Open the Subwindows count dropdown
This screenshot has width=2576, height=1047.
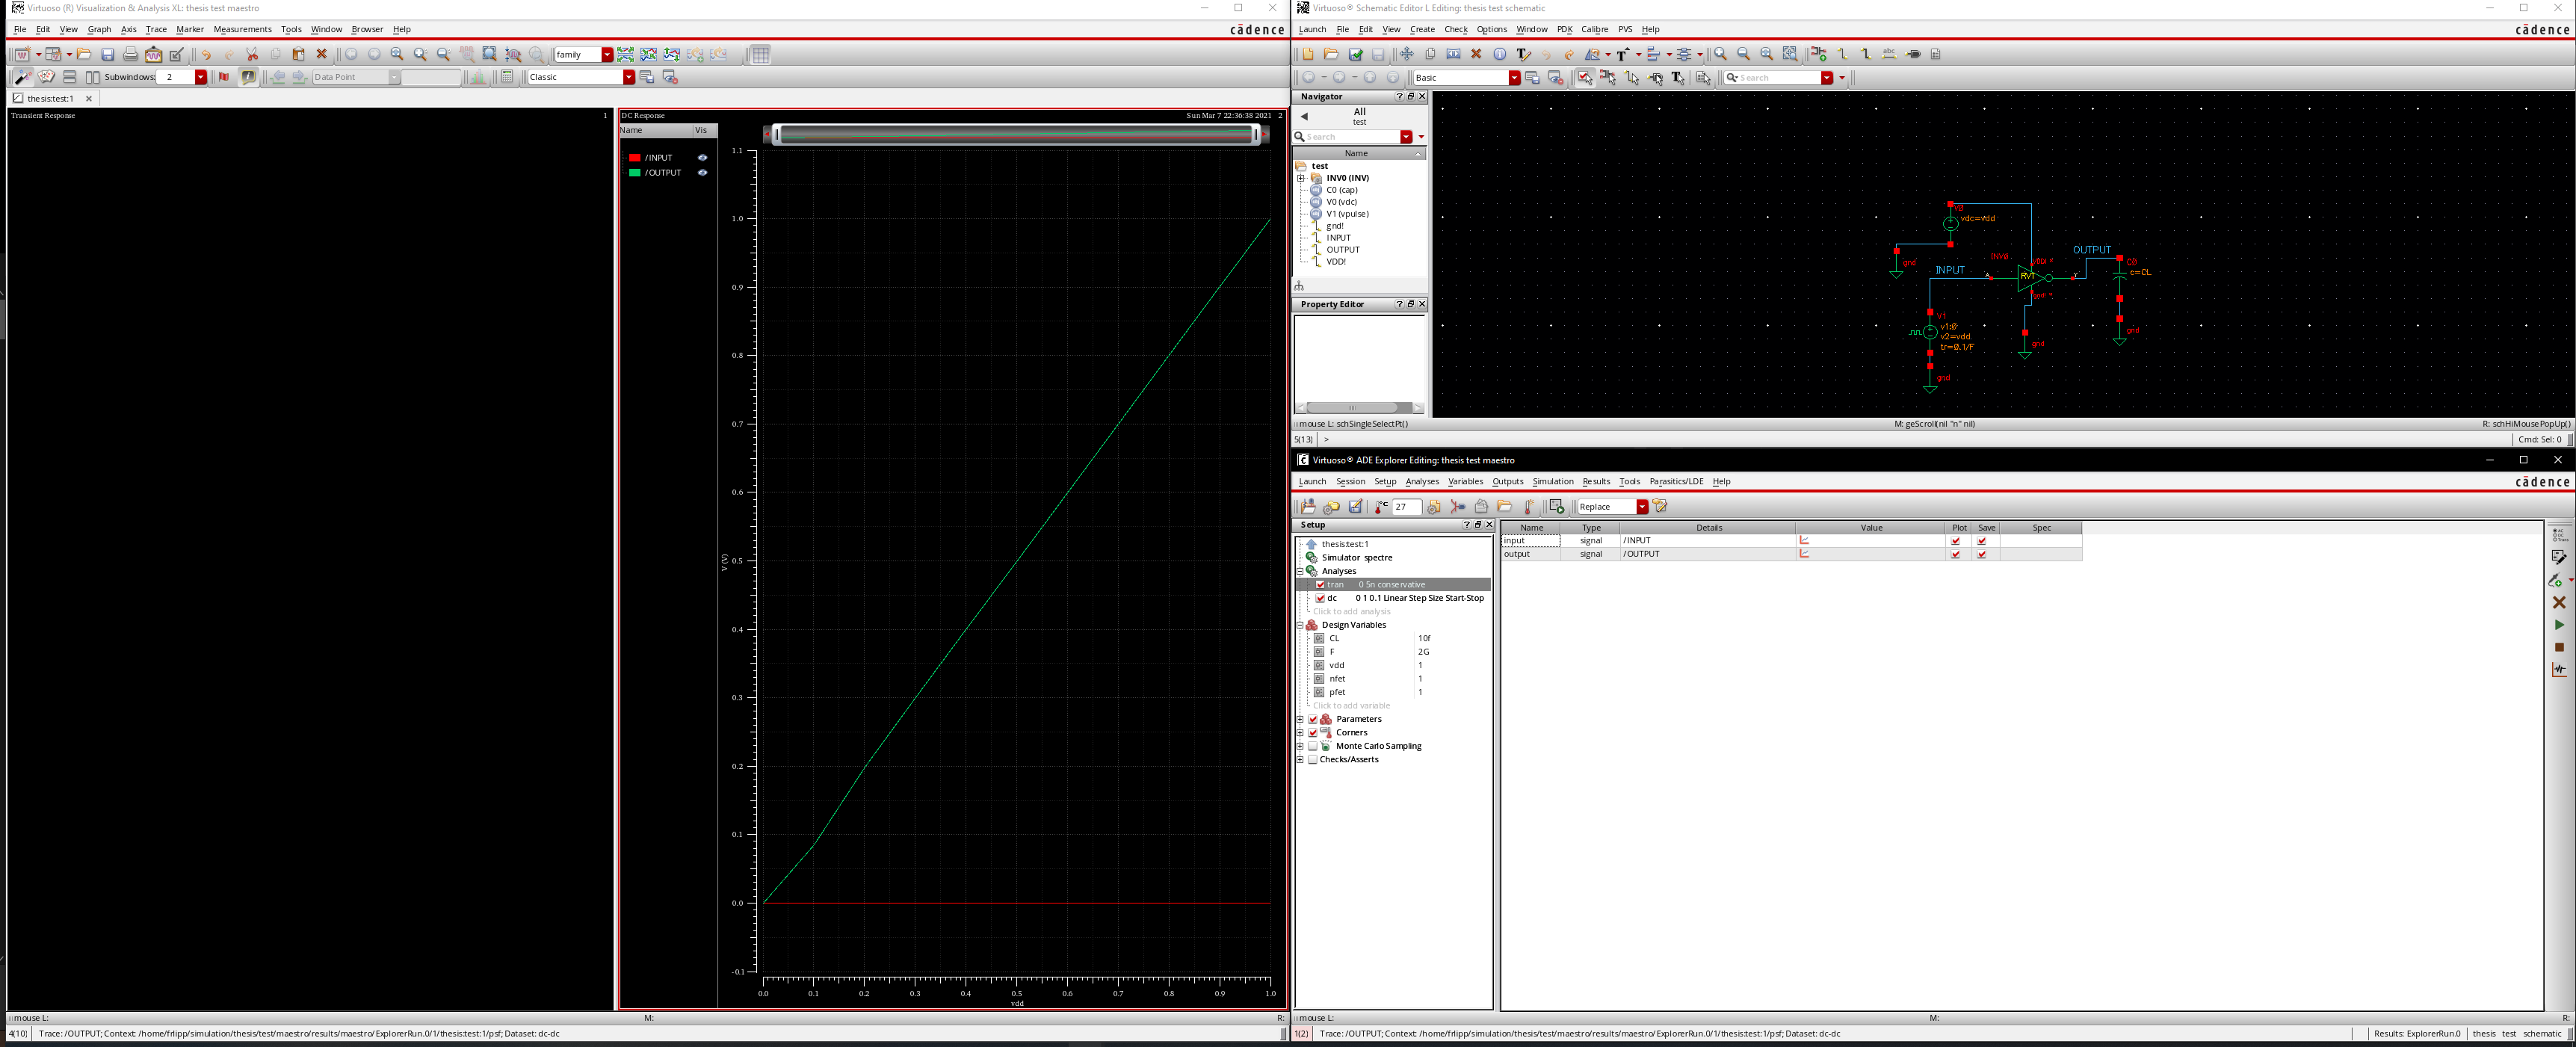coord(200,77)
